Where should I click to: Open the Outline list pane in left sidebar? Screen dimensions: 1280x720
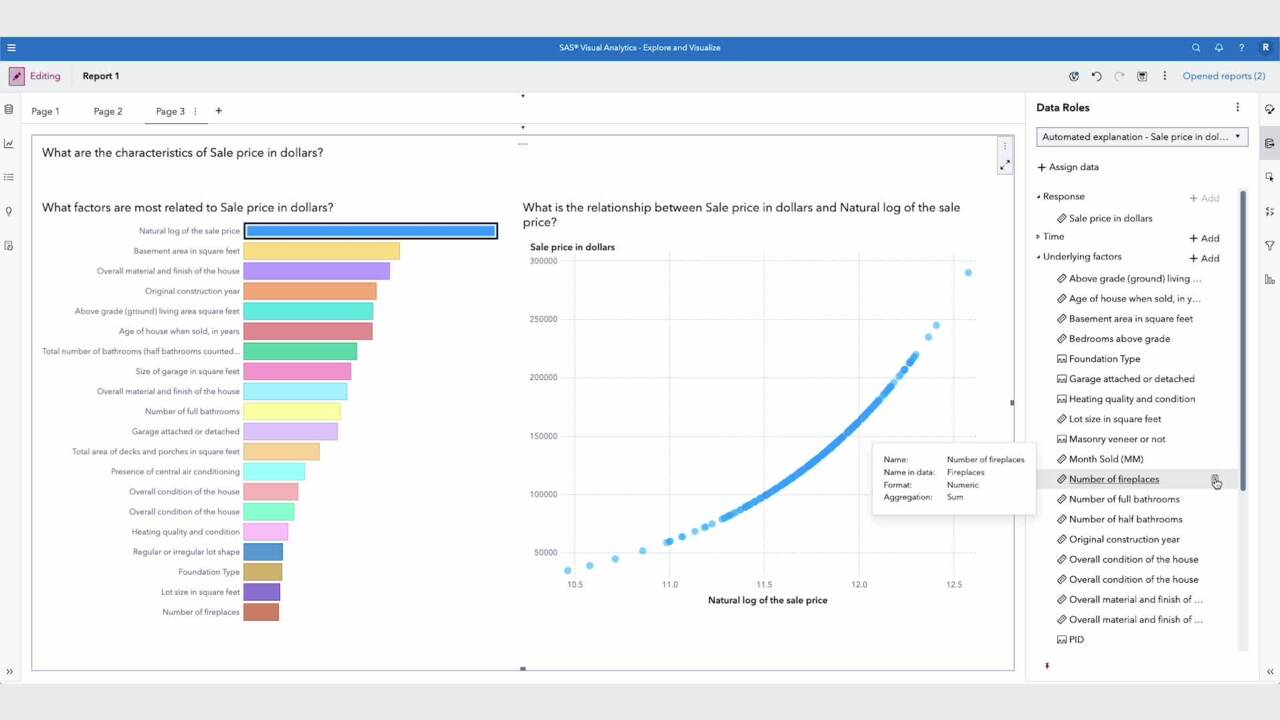point(9,177)
